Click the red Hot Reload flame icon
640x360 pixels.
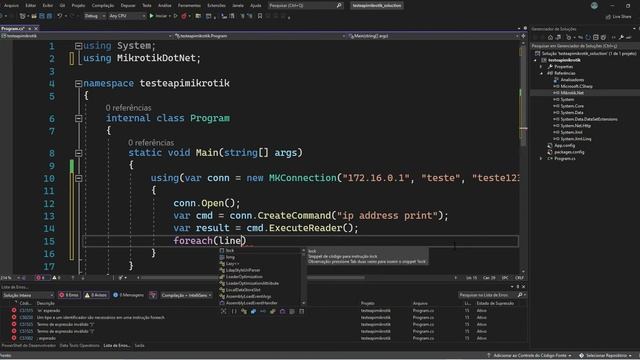(x=184, y=16)
